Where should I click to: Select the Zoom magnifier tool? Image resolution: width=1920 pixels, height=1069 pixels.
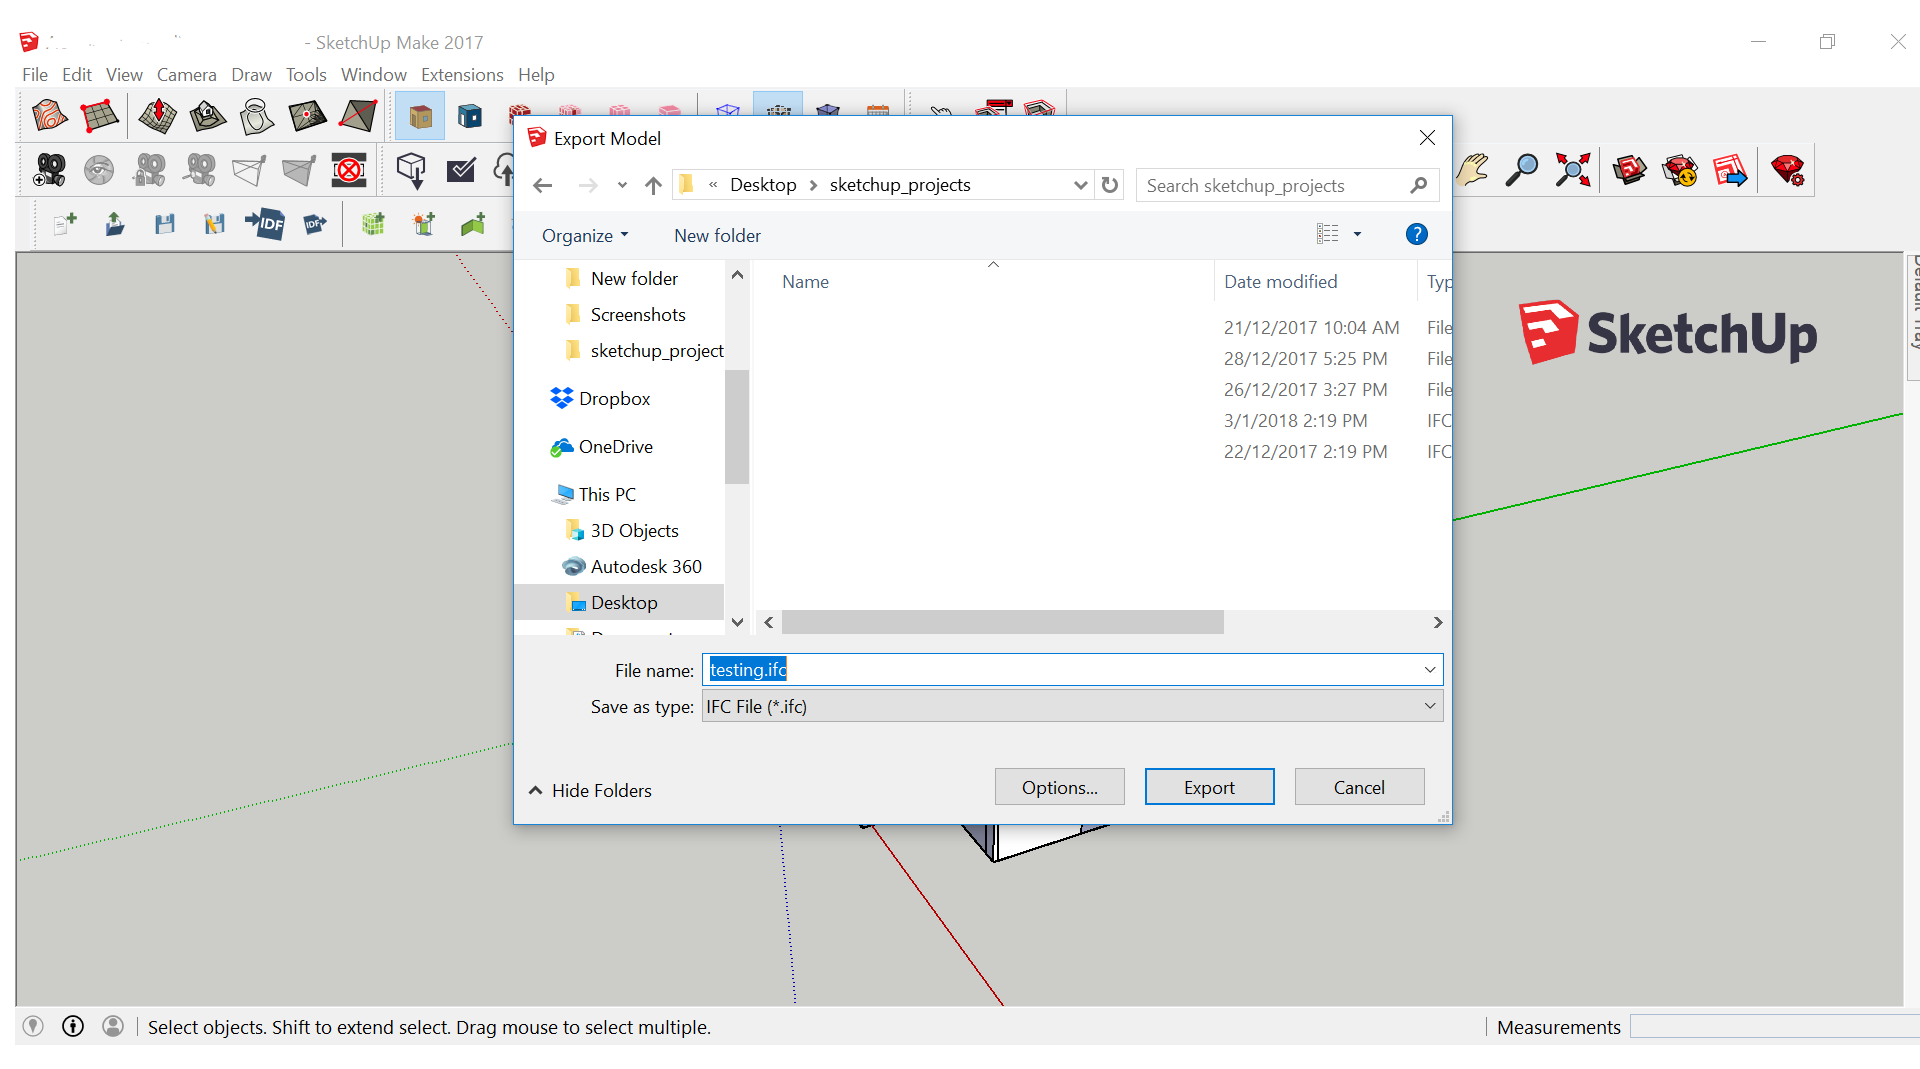[x=1521, y=170]
